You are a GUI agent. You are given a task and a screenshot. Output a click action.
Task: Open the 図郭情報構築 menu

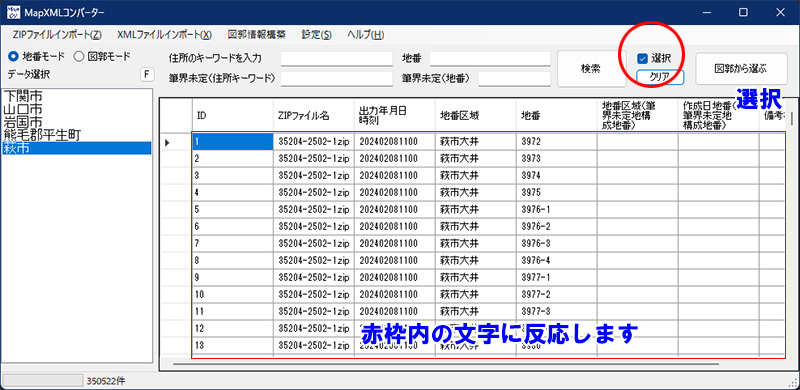[257, 35]
